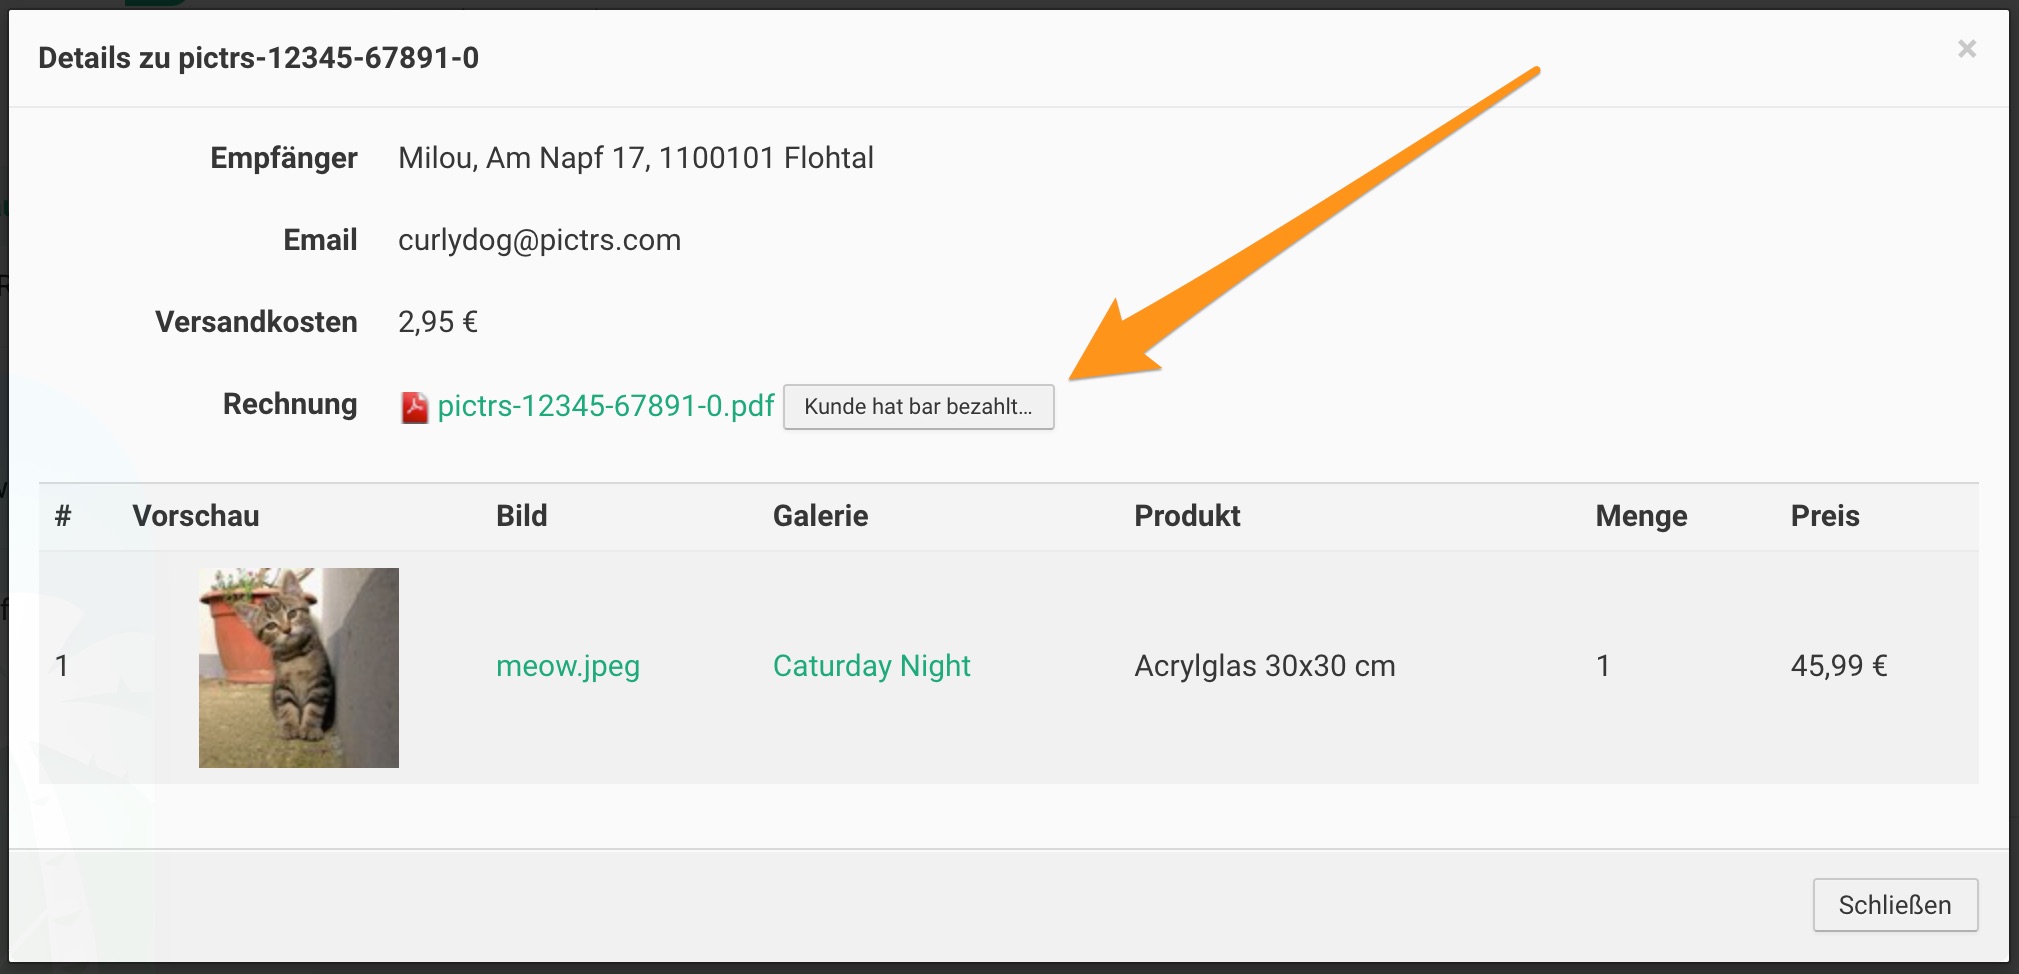Click the Produkt column header

pyautogui.click(x=1187, y=516)
